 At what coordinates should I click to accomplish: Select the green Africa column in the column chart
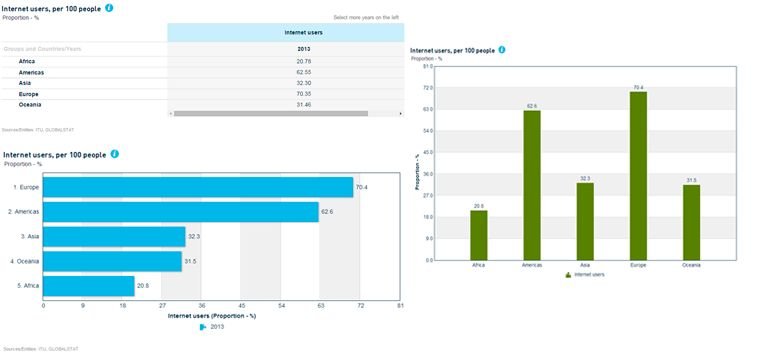[x=479, y=235]
